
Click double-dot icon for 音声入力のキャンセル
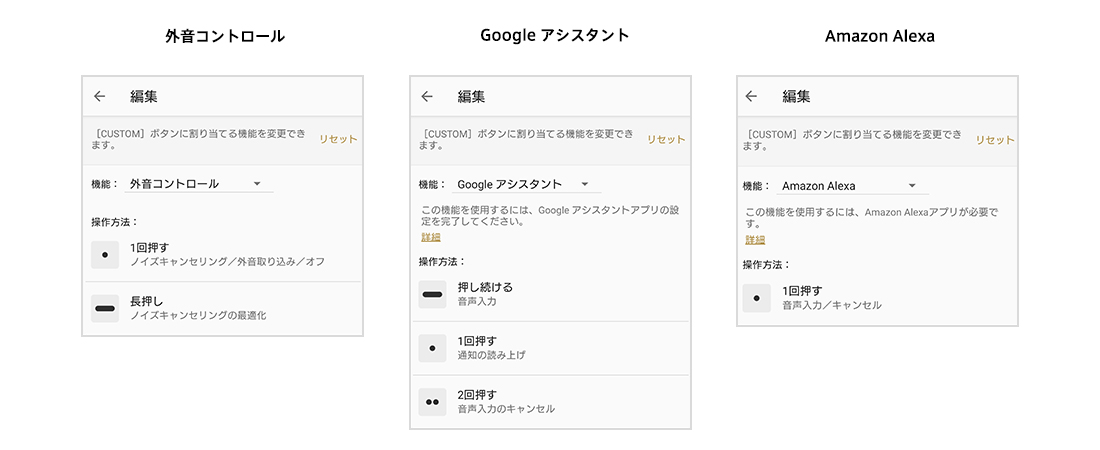(x=432, y=402)
